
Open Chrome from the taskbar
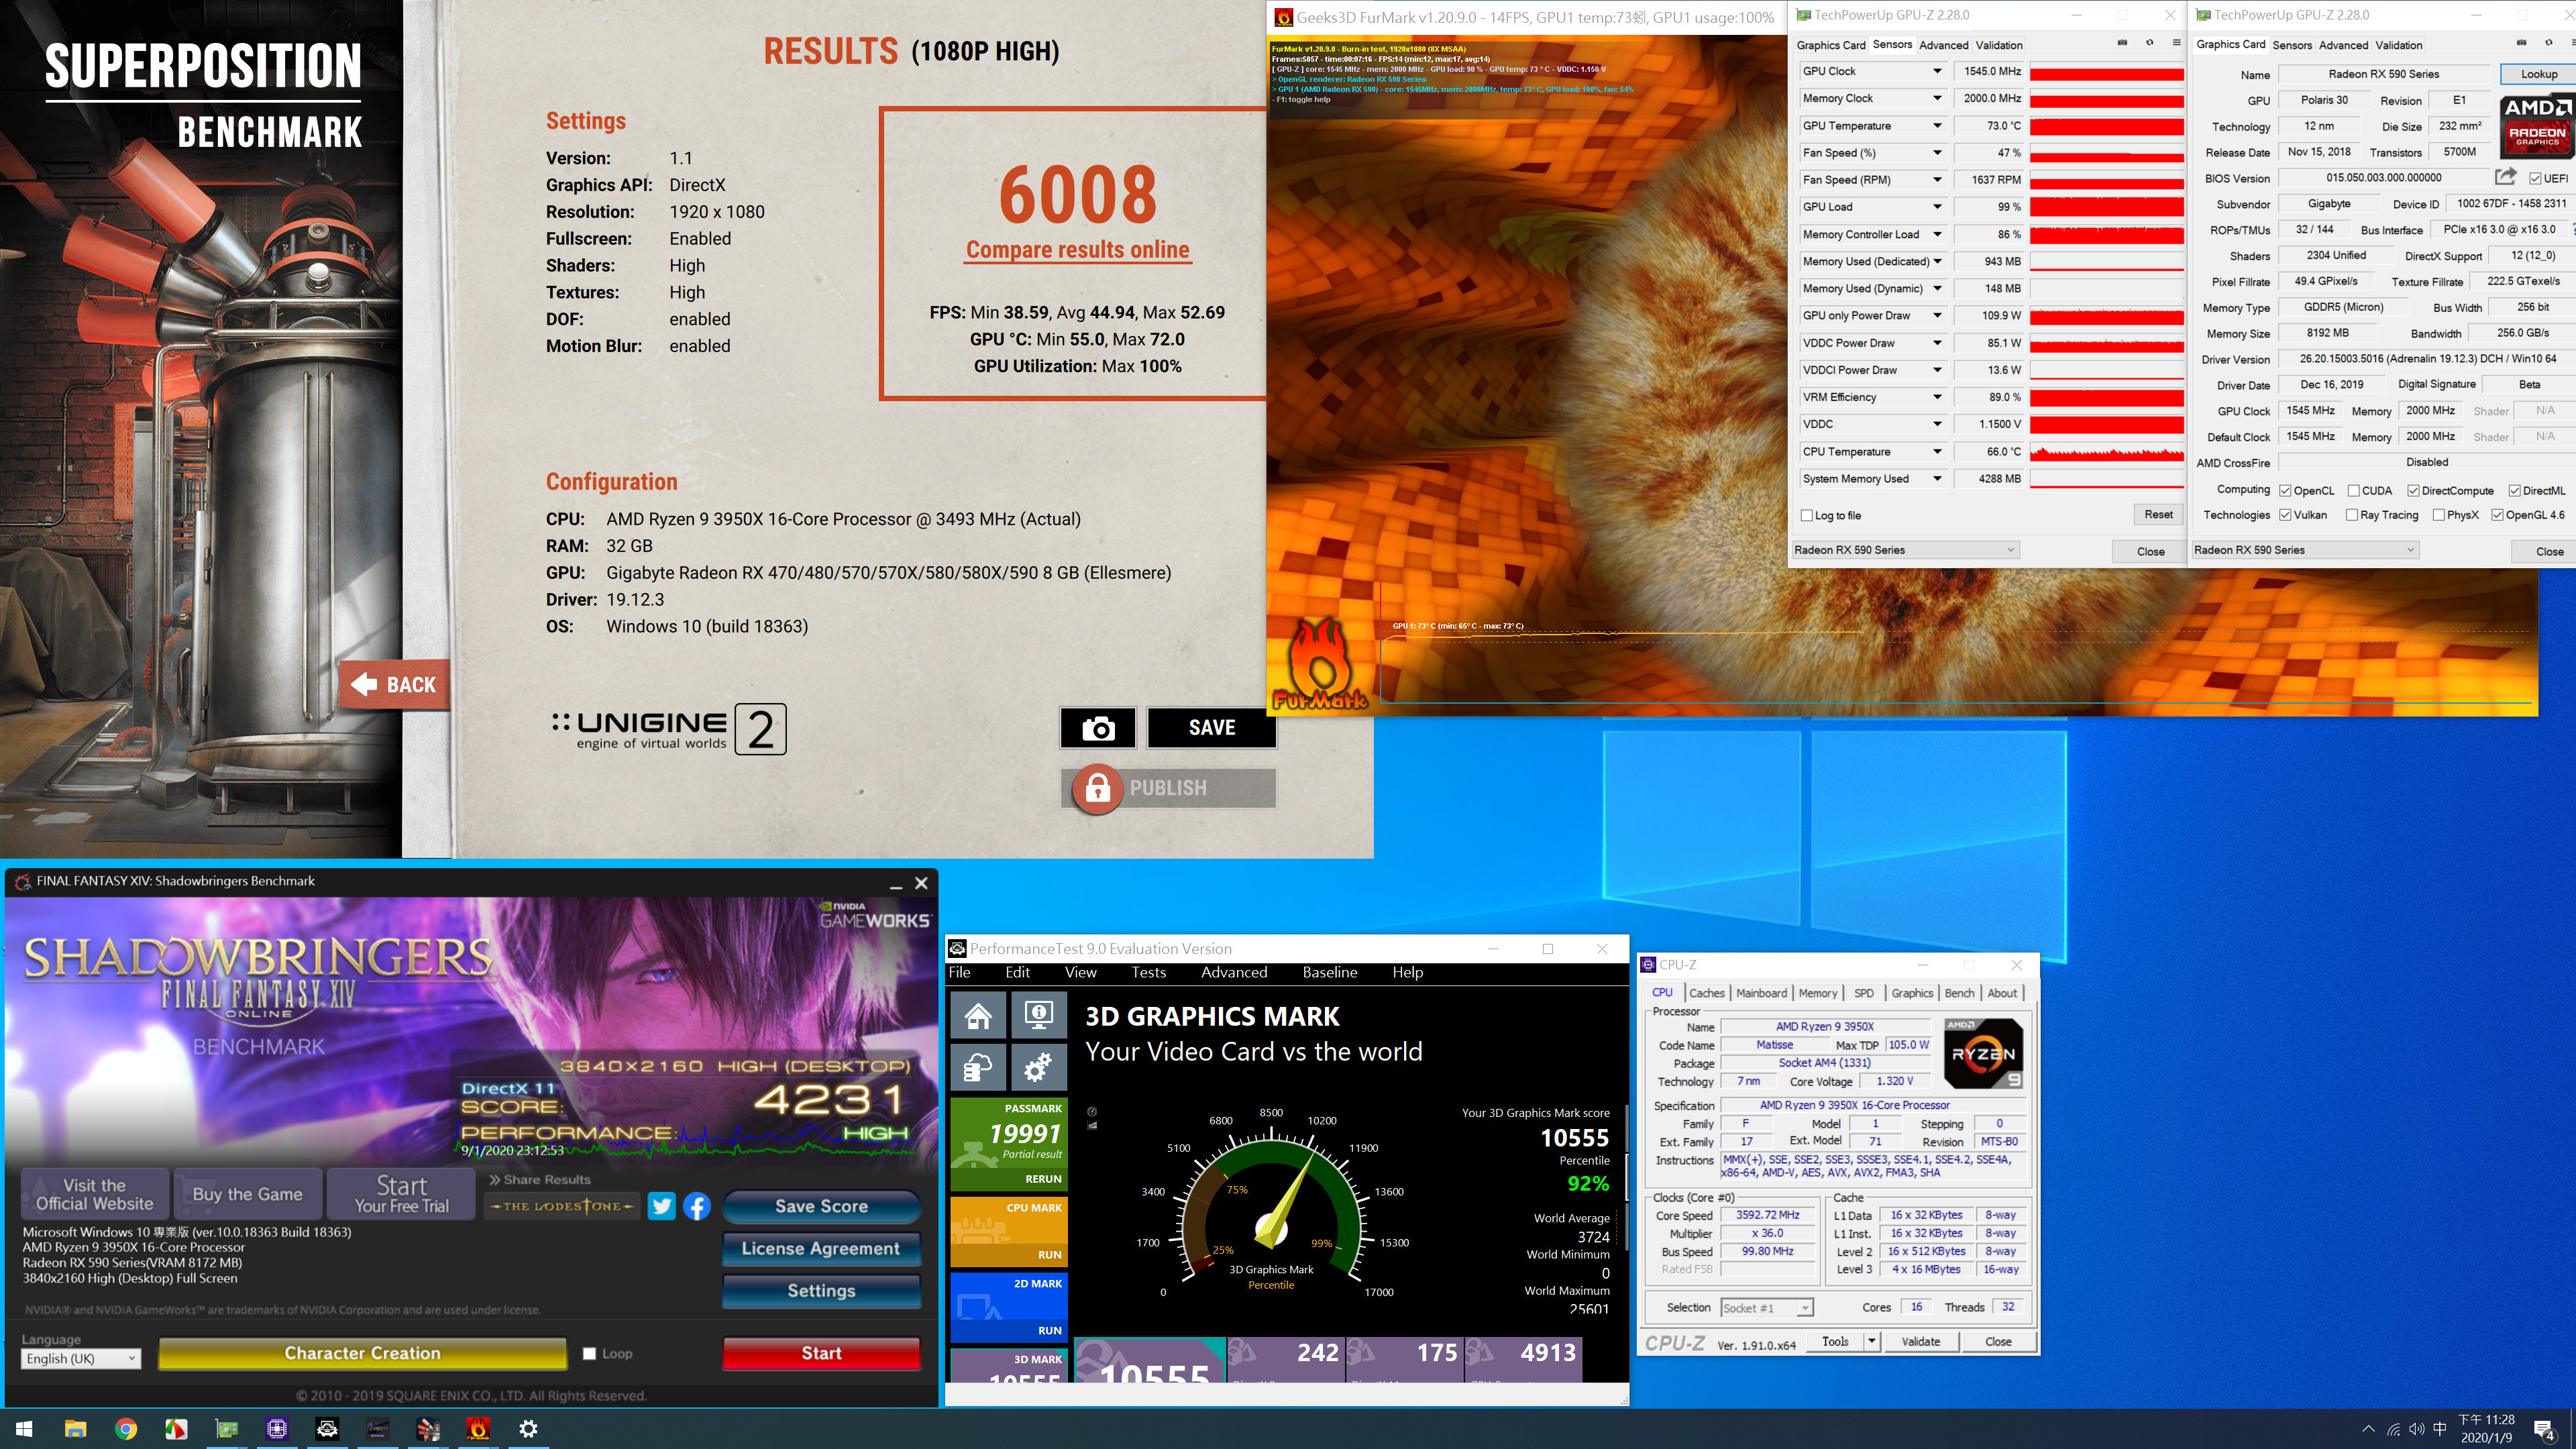pyautogui.click(x=126, y=1429)
